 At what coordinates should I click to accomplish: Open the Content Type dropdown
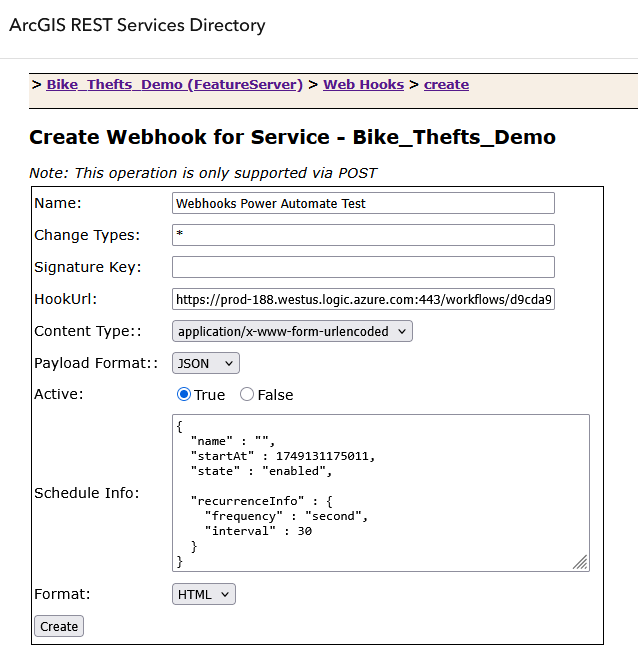(292, 331)
